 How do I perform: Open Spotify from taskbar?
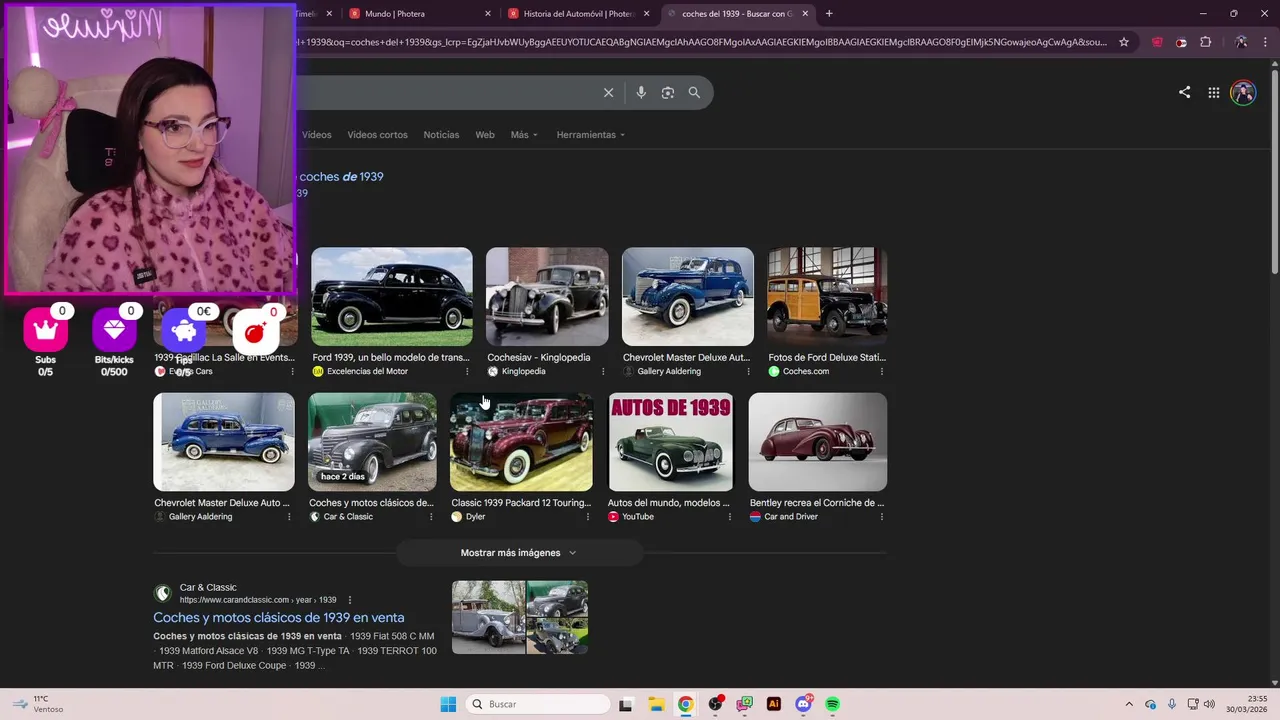tap(832, 704)
